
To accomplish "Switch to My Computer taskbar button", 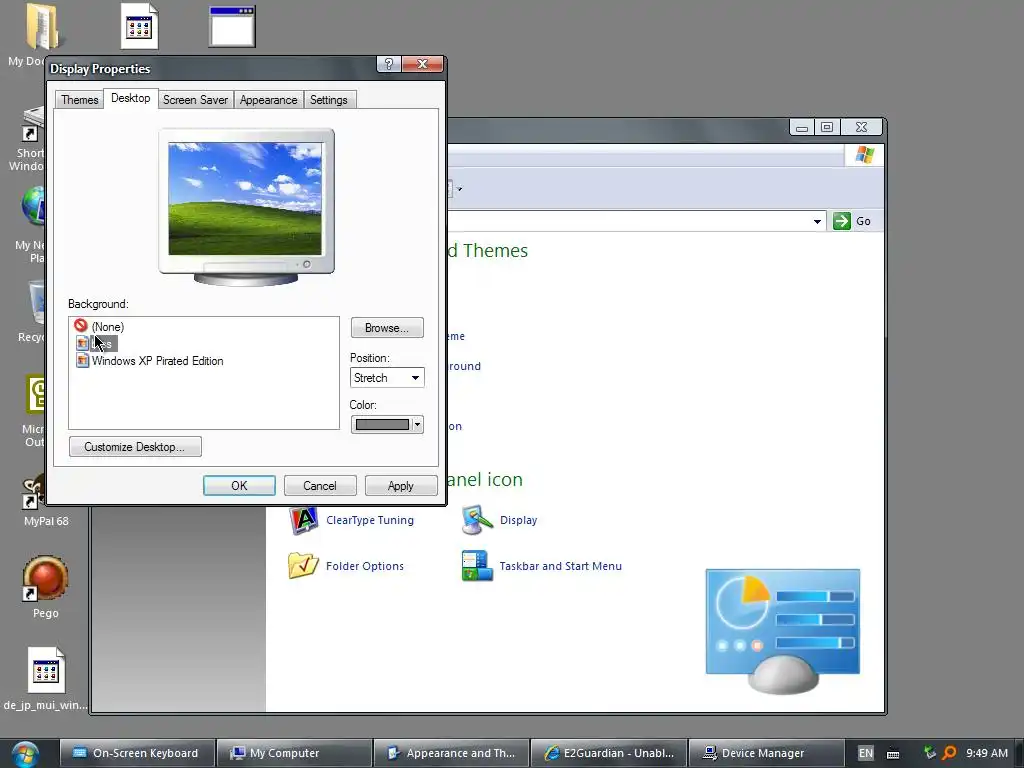I will tap(294, 753).
